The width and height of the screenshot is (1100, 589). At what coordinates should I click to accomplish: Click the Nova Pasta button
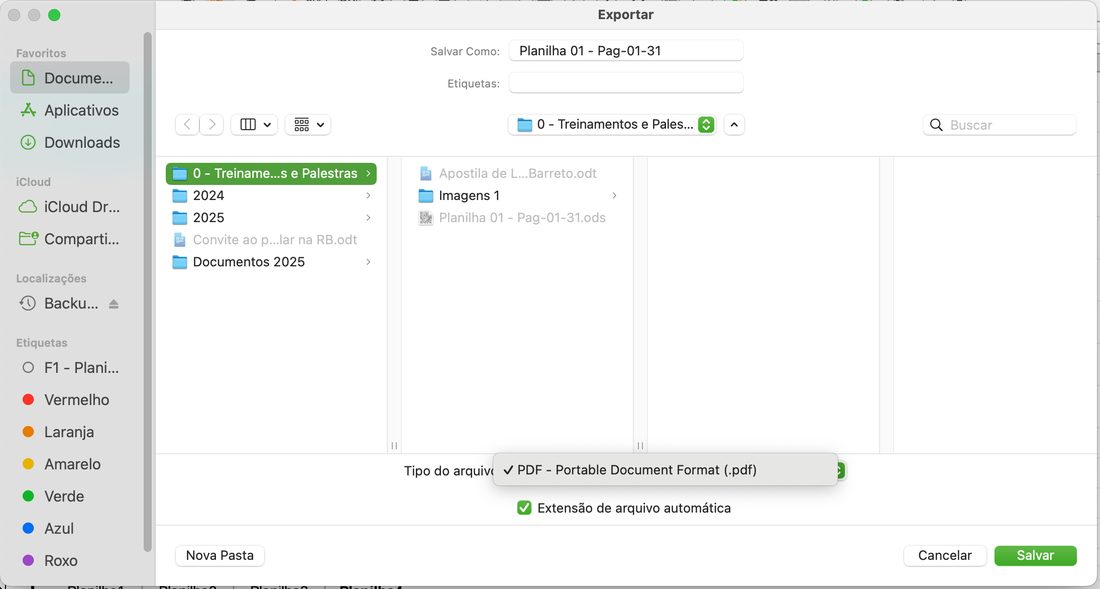coord(220,555)
